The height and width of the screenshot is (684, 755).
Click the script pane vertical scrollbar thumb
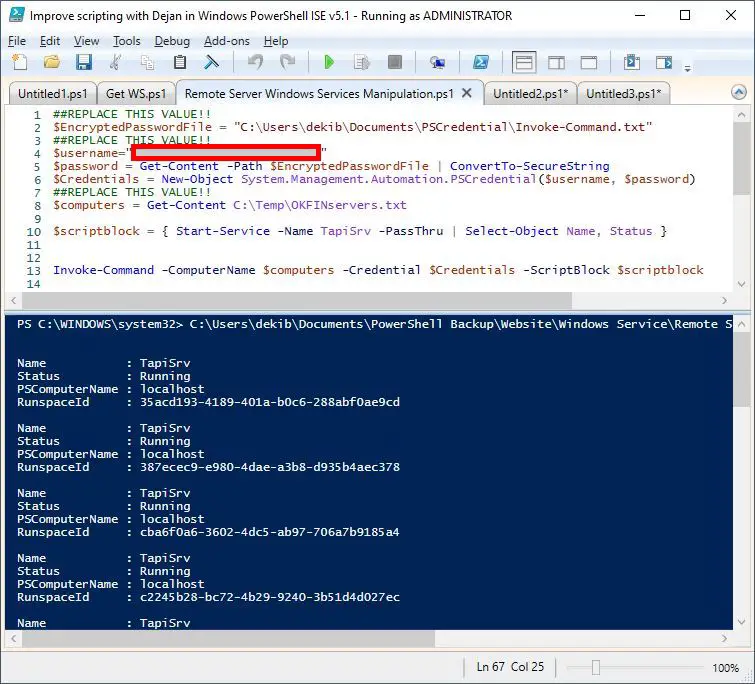click(741, 159)
